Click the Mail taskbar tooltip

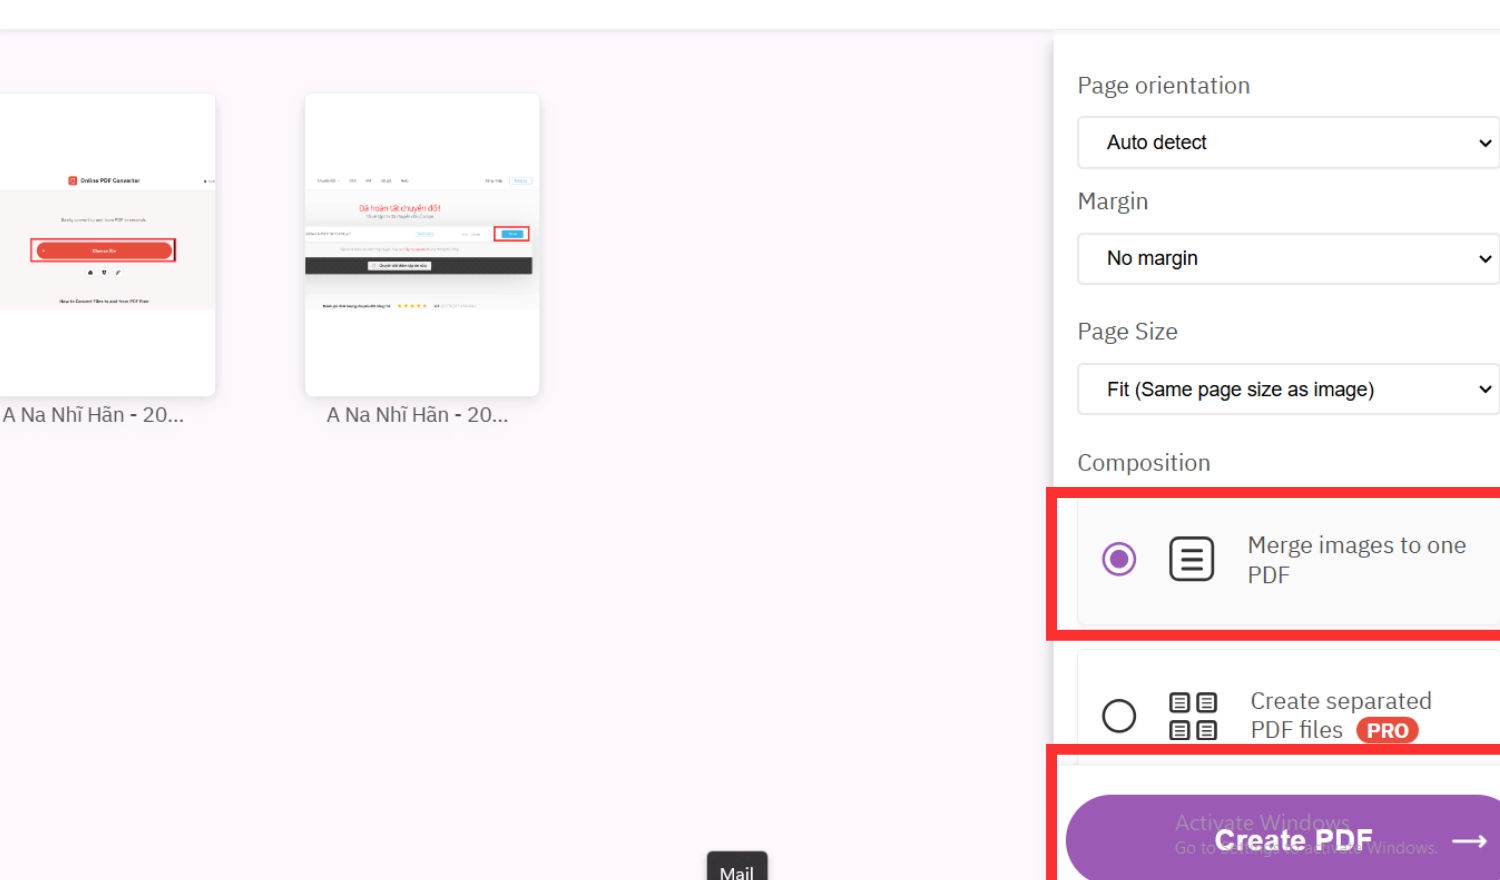737,867
